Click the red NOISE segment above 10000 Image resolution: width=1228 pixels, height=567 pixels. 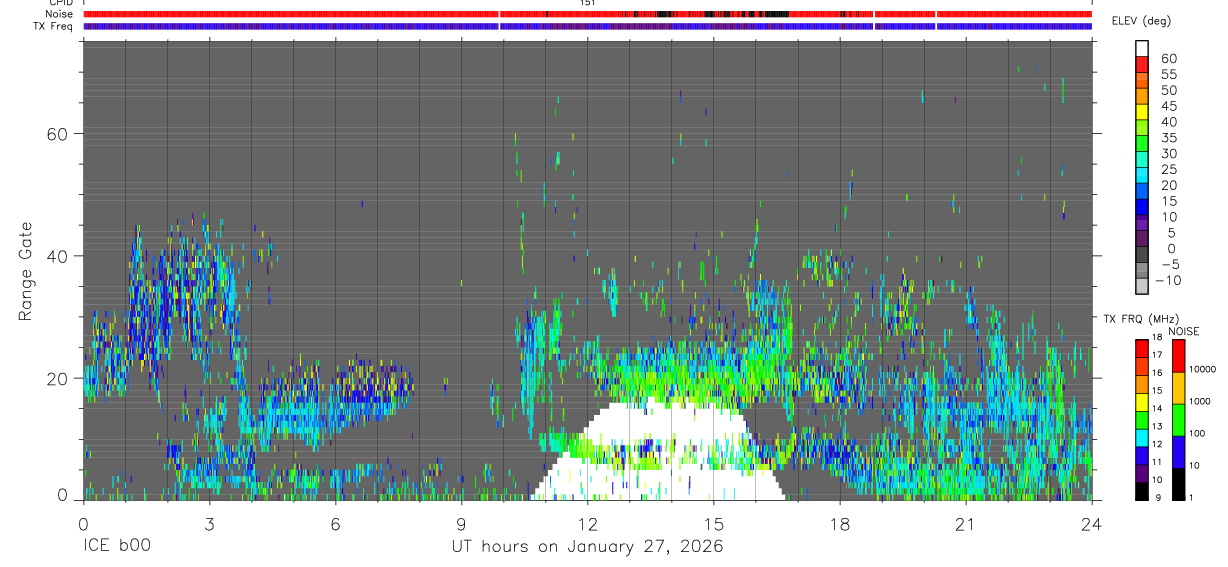click(1178, 356)
